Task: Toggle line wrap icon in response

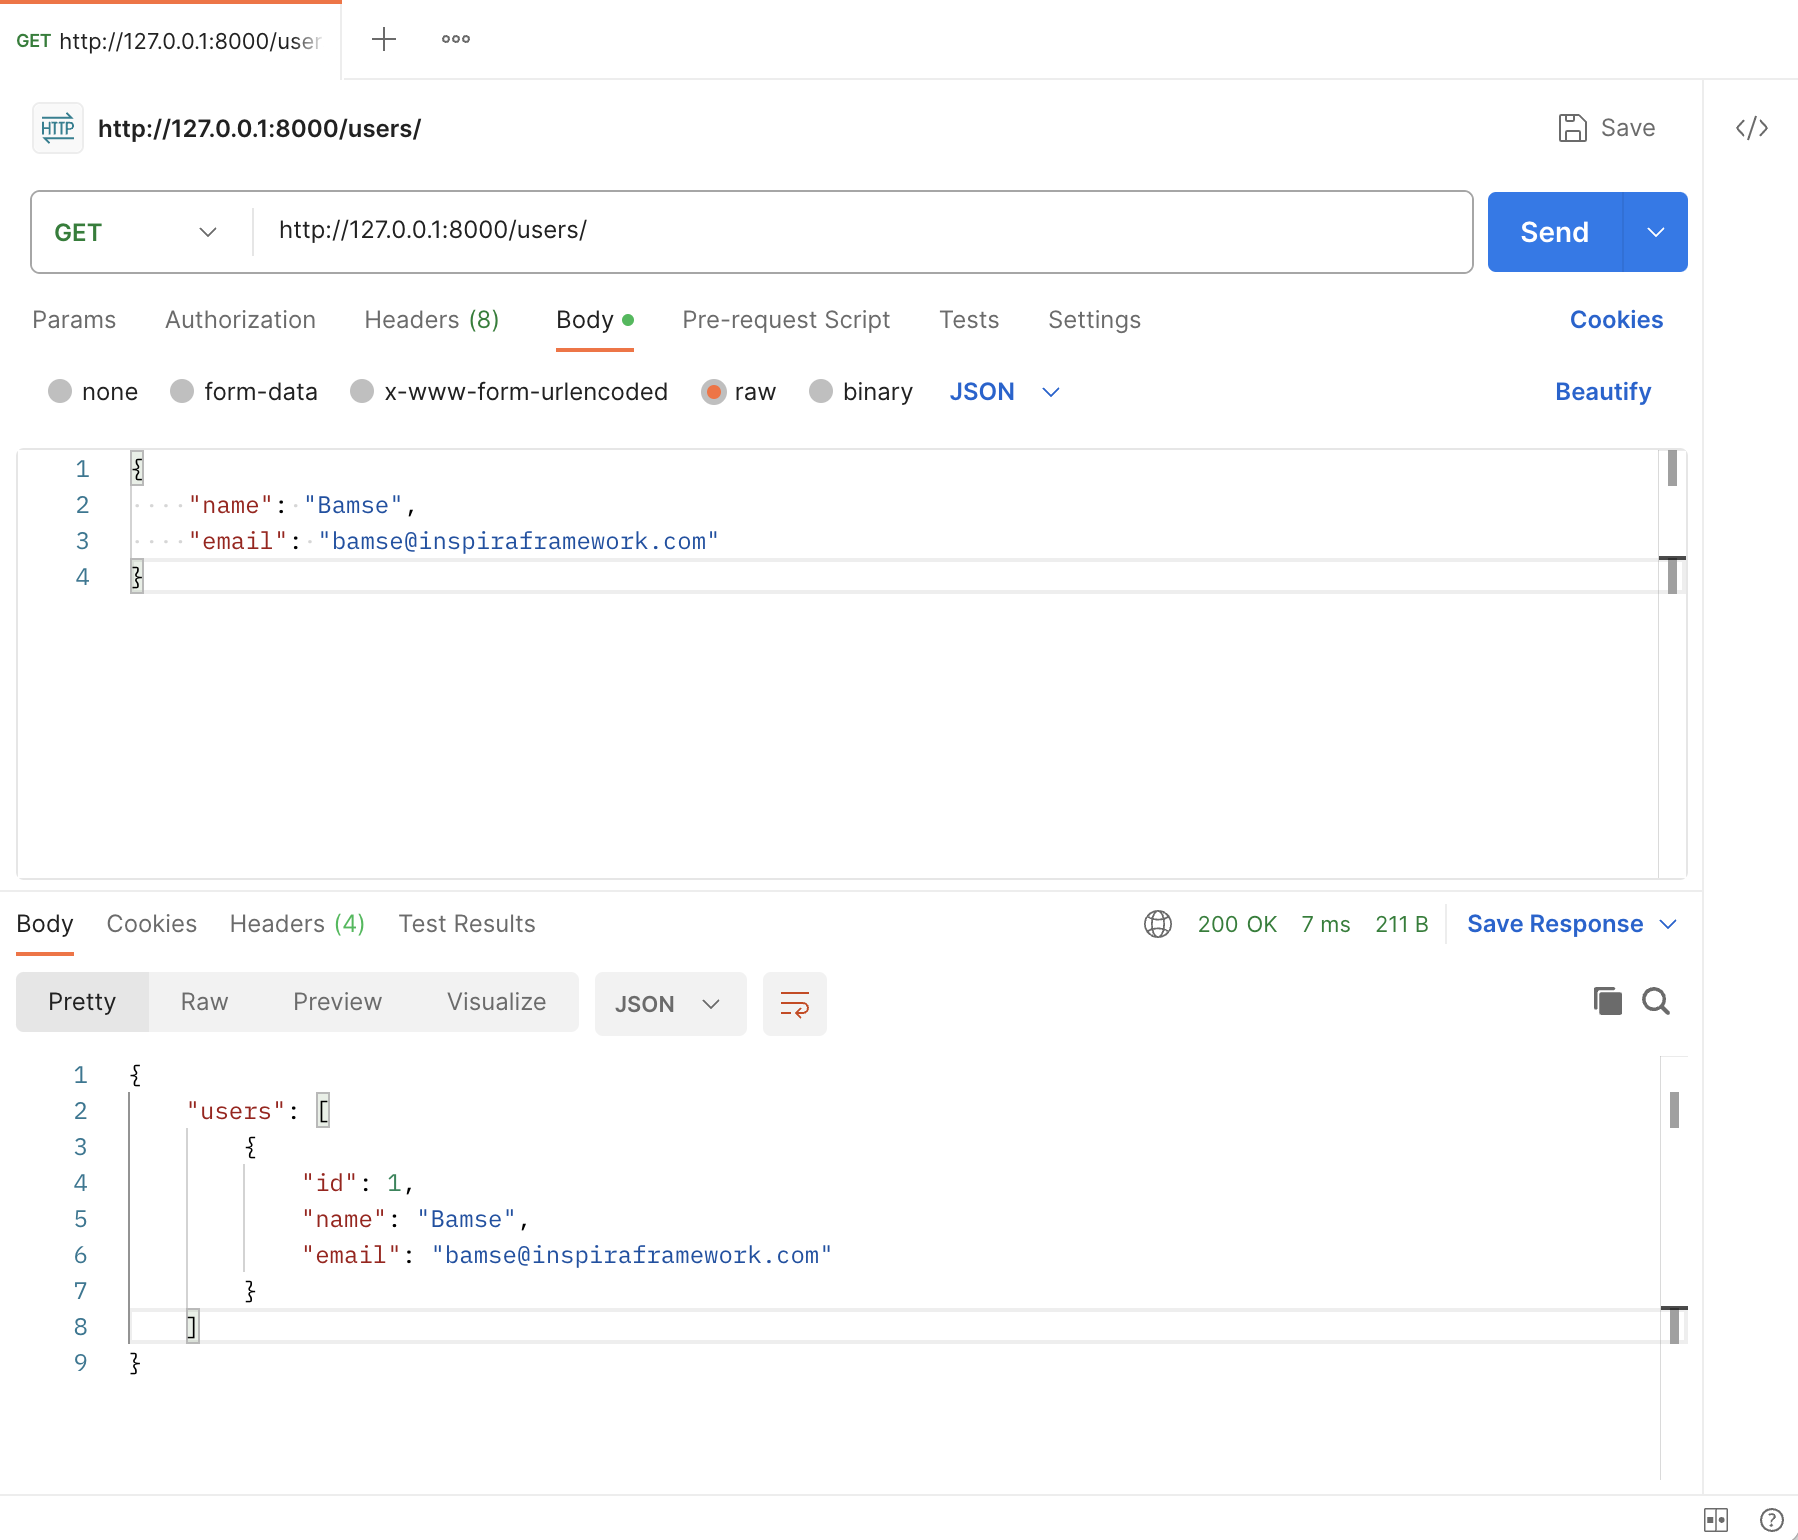Action: (795, 1004)
